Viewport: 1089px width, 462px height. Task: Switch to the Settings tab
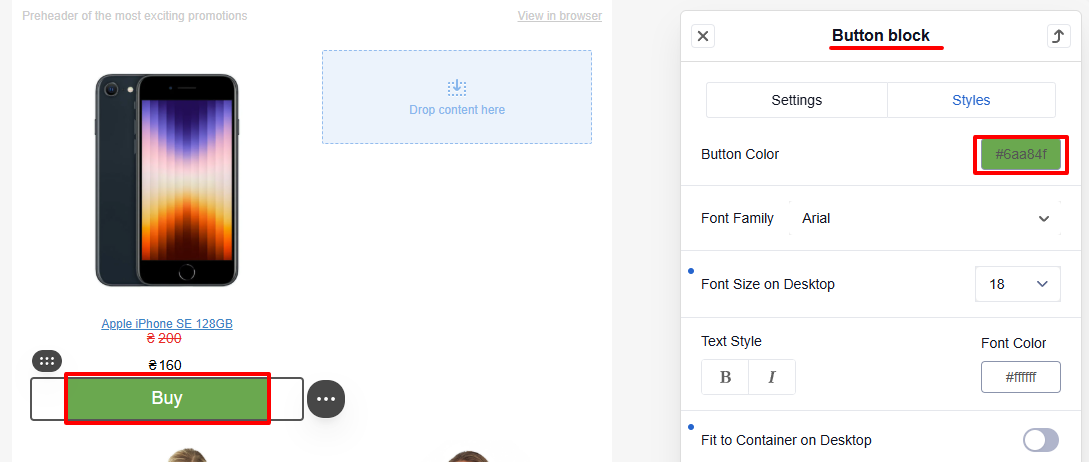coord(797,100)
